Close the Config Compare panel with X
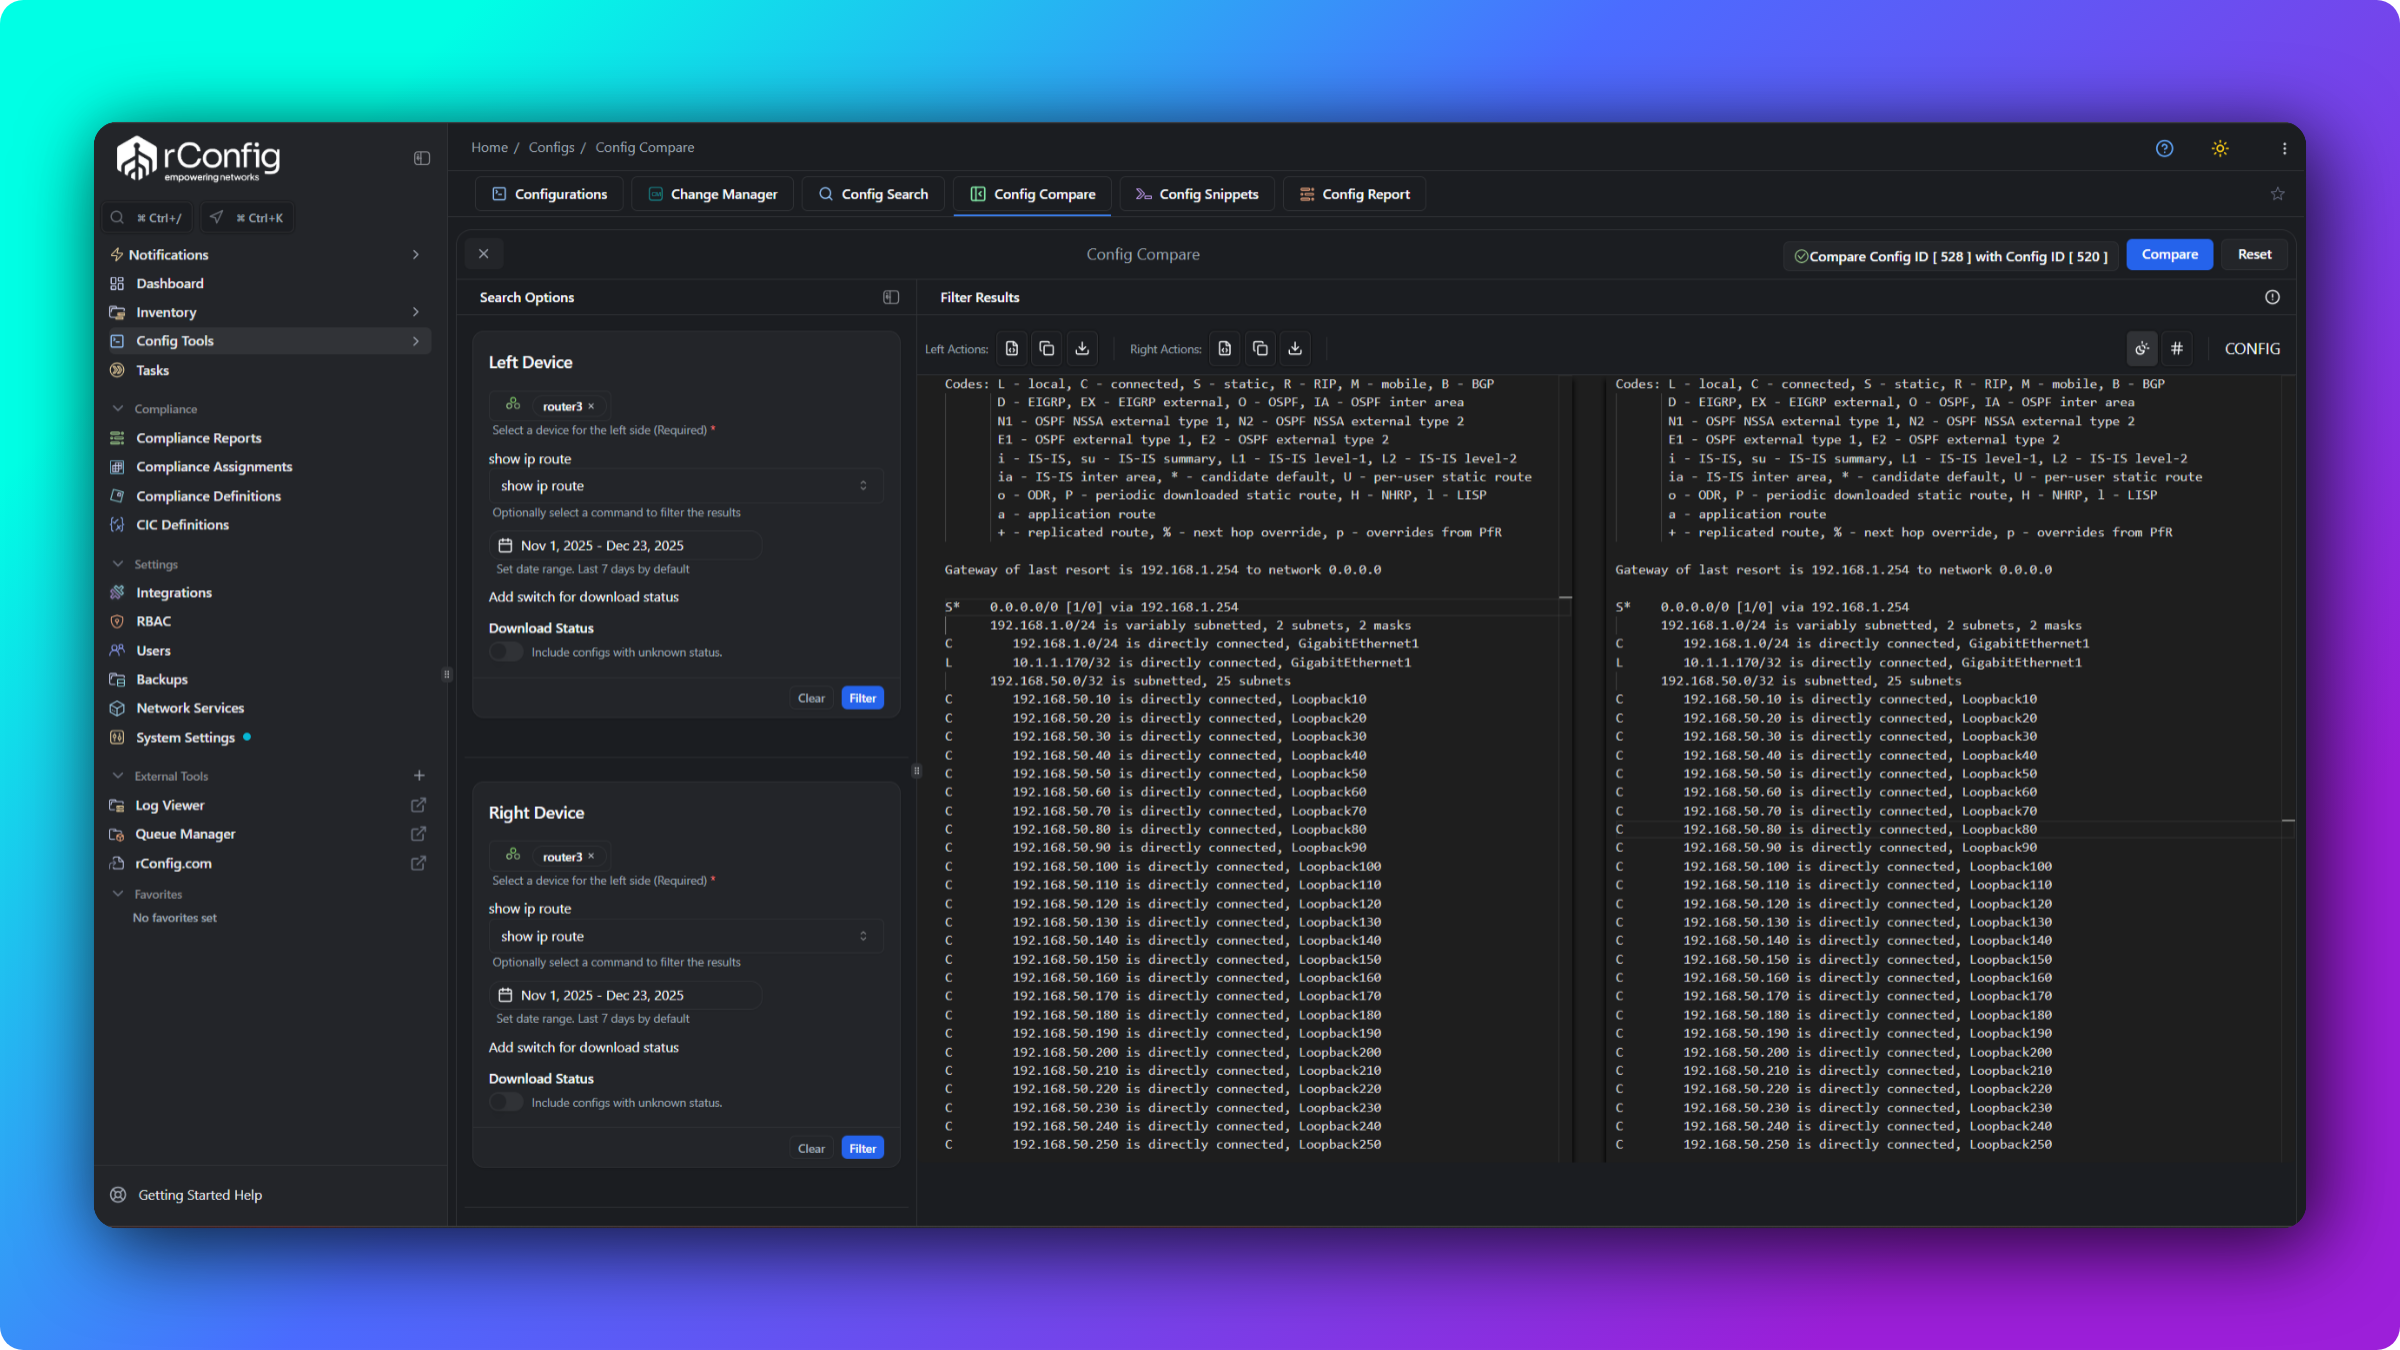The width and height of the screenshot is (2400, 1350). pyautogui.click(x=484, y=254)
